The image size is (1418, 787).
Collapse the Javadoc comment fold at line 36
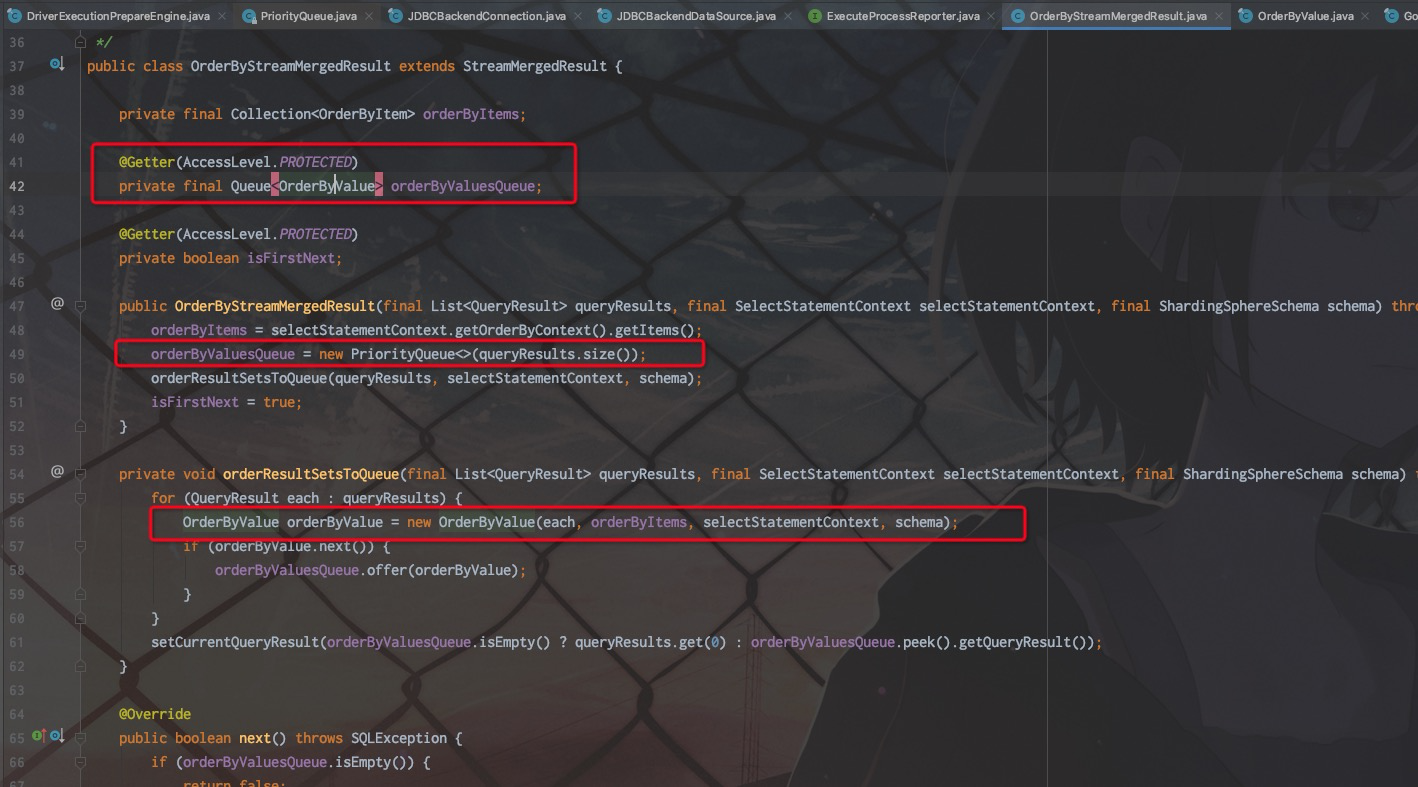81,41
